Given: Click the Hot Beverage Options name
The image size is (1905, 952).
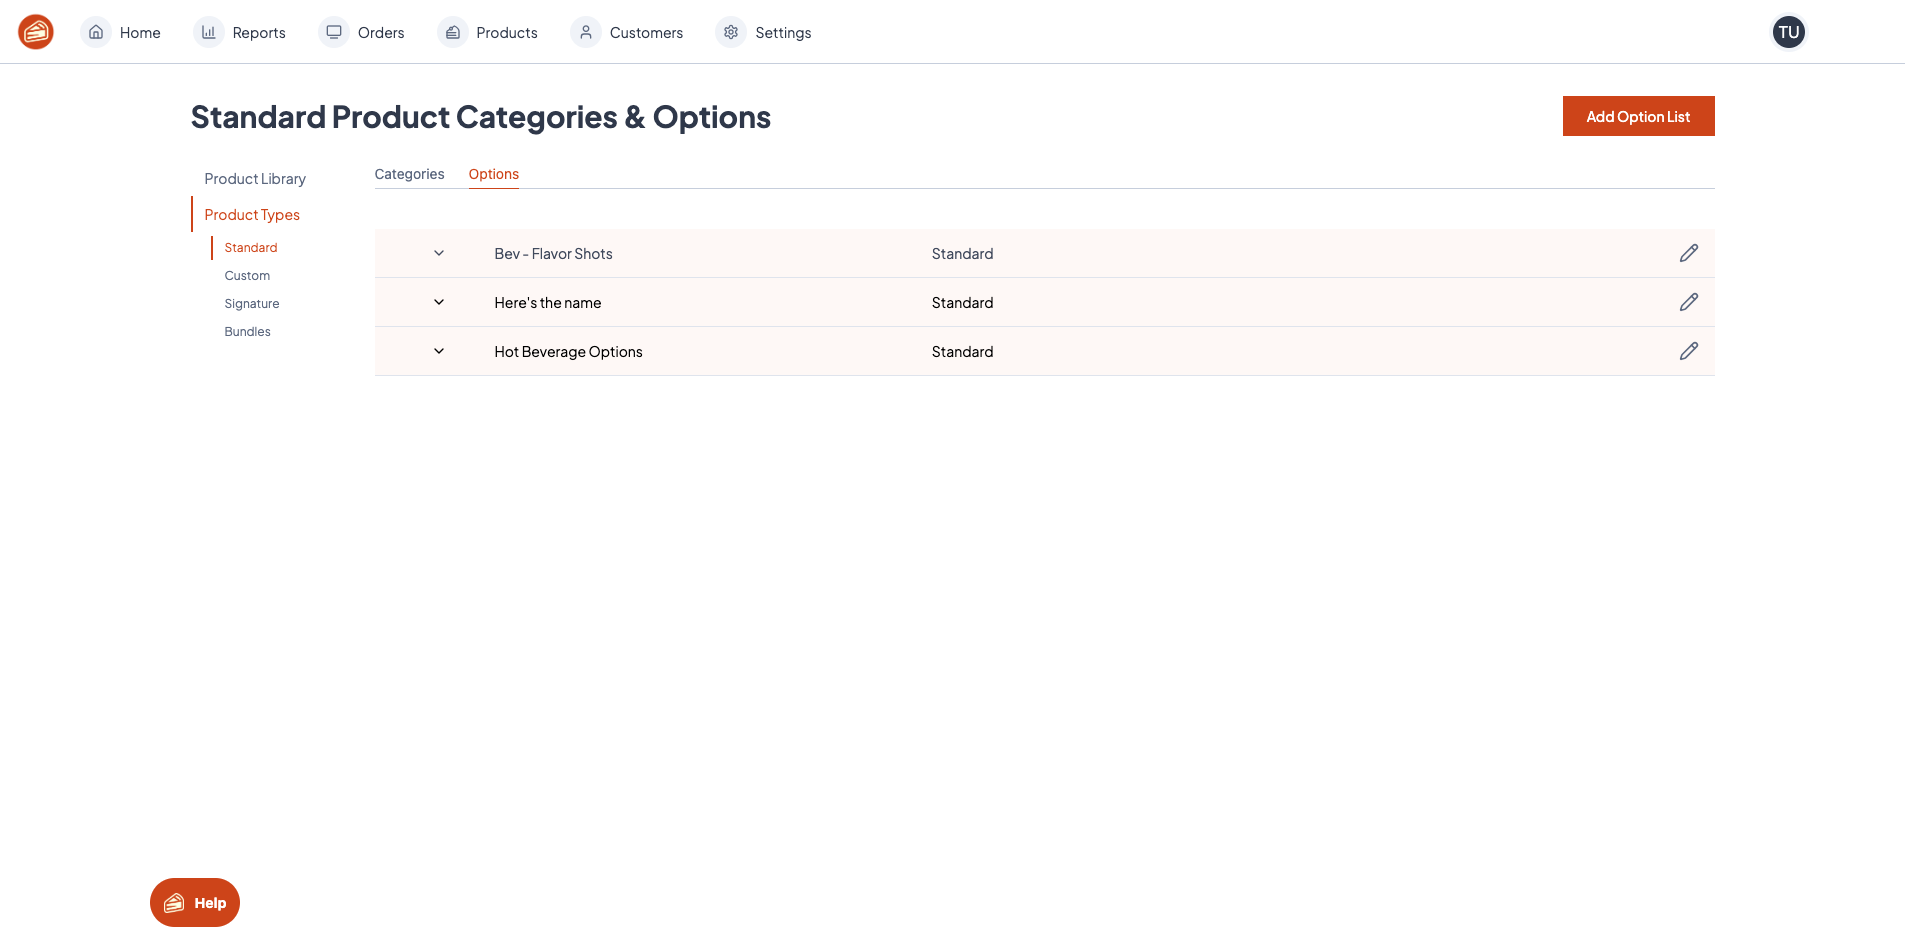Looking at the screenshot, I should [568, 352].
